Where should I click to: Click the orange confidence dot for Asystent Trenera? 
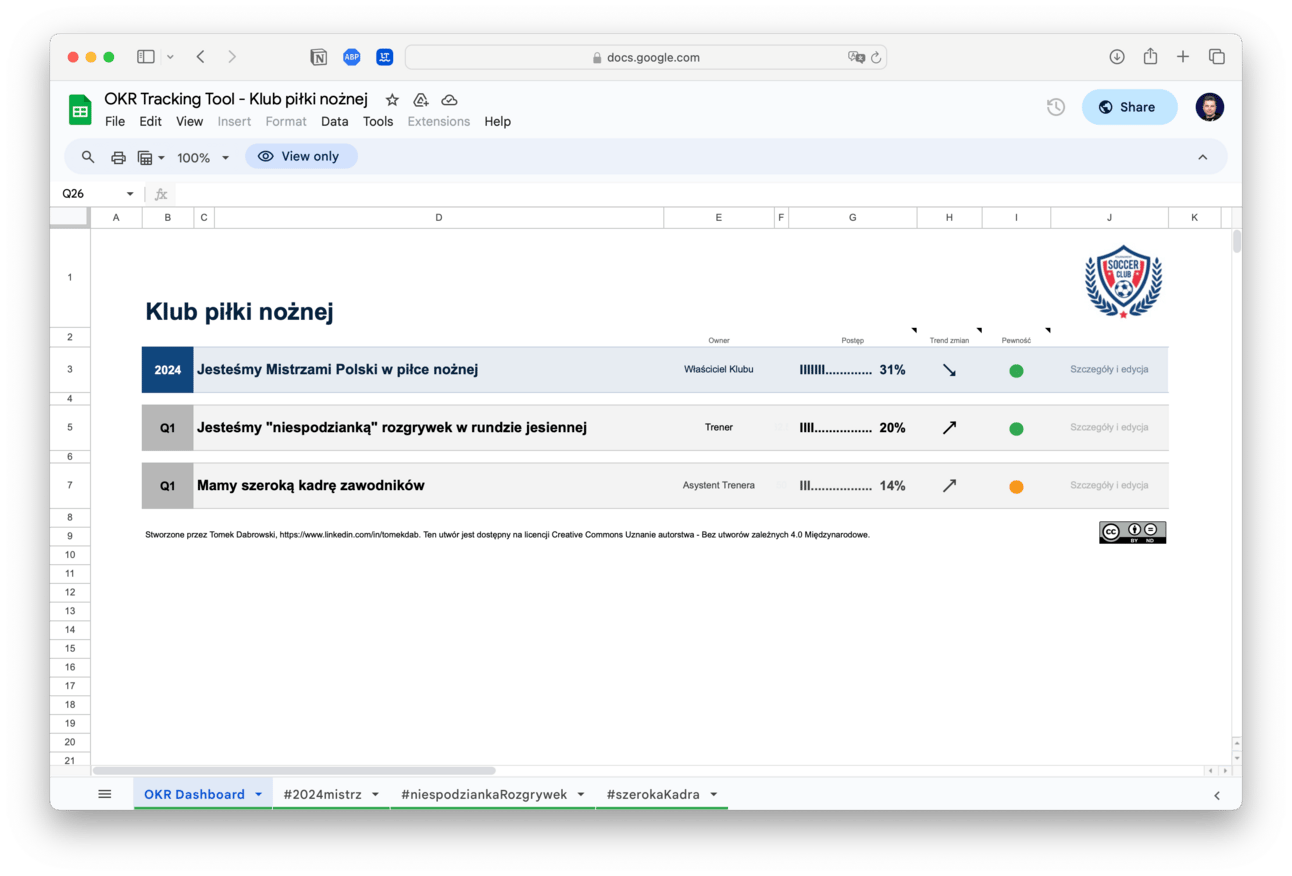[x=1016, y=487]
